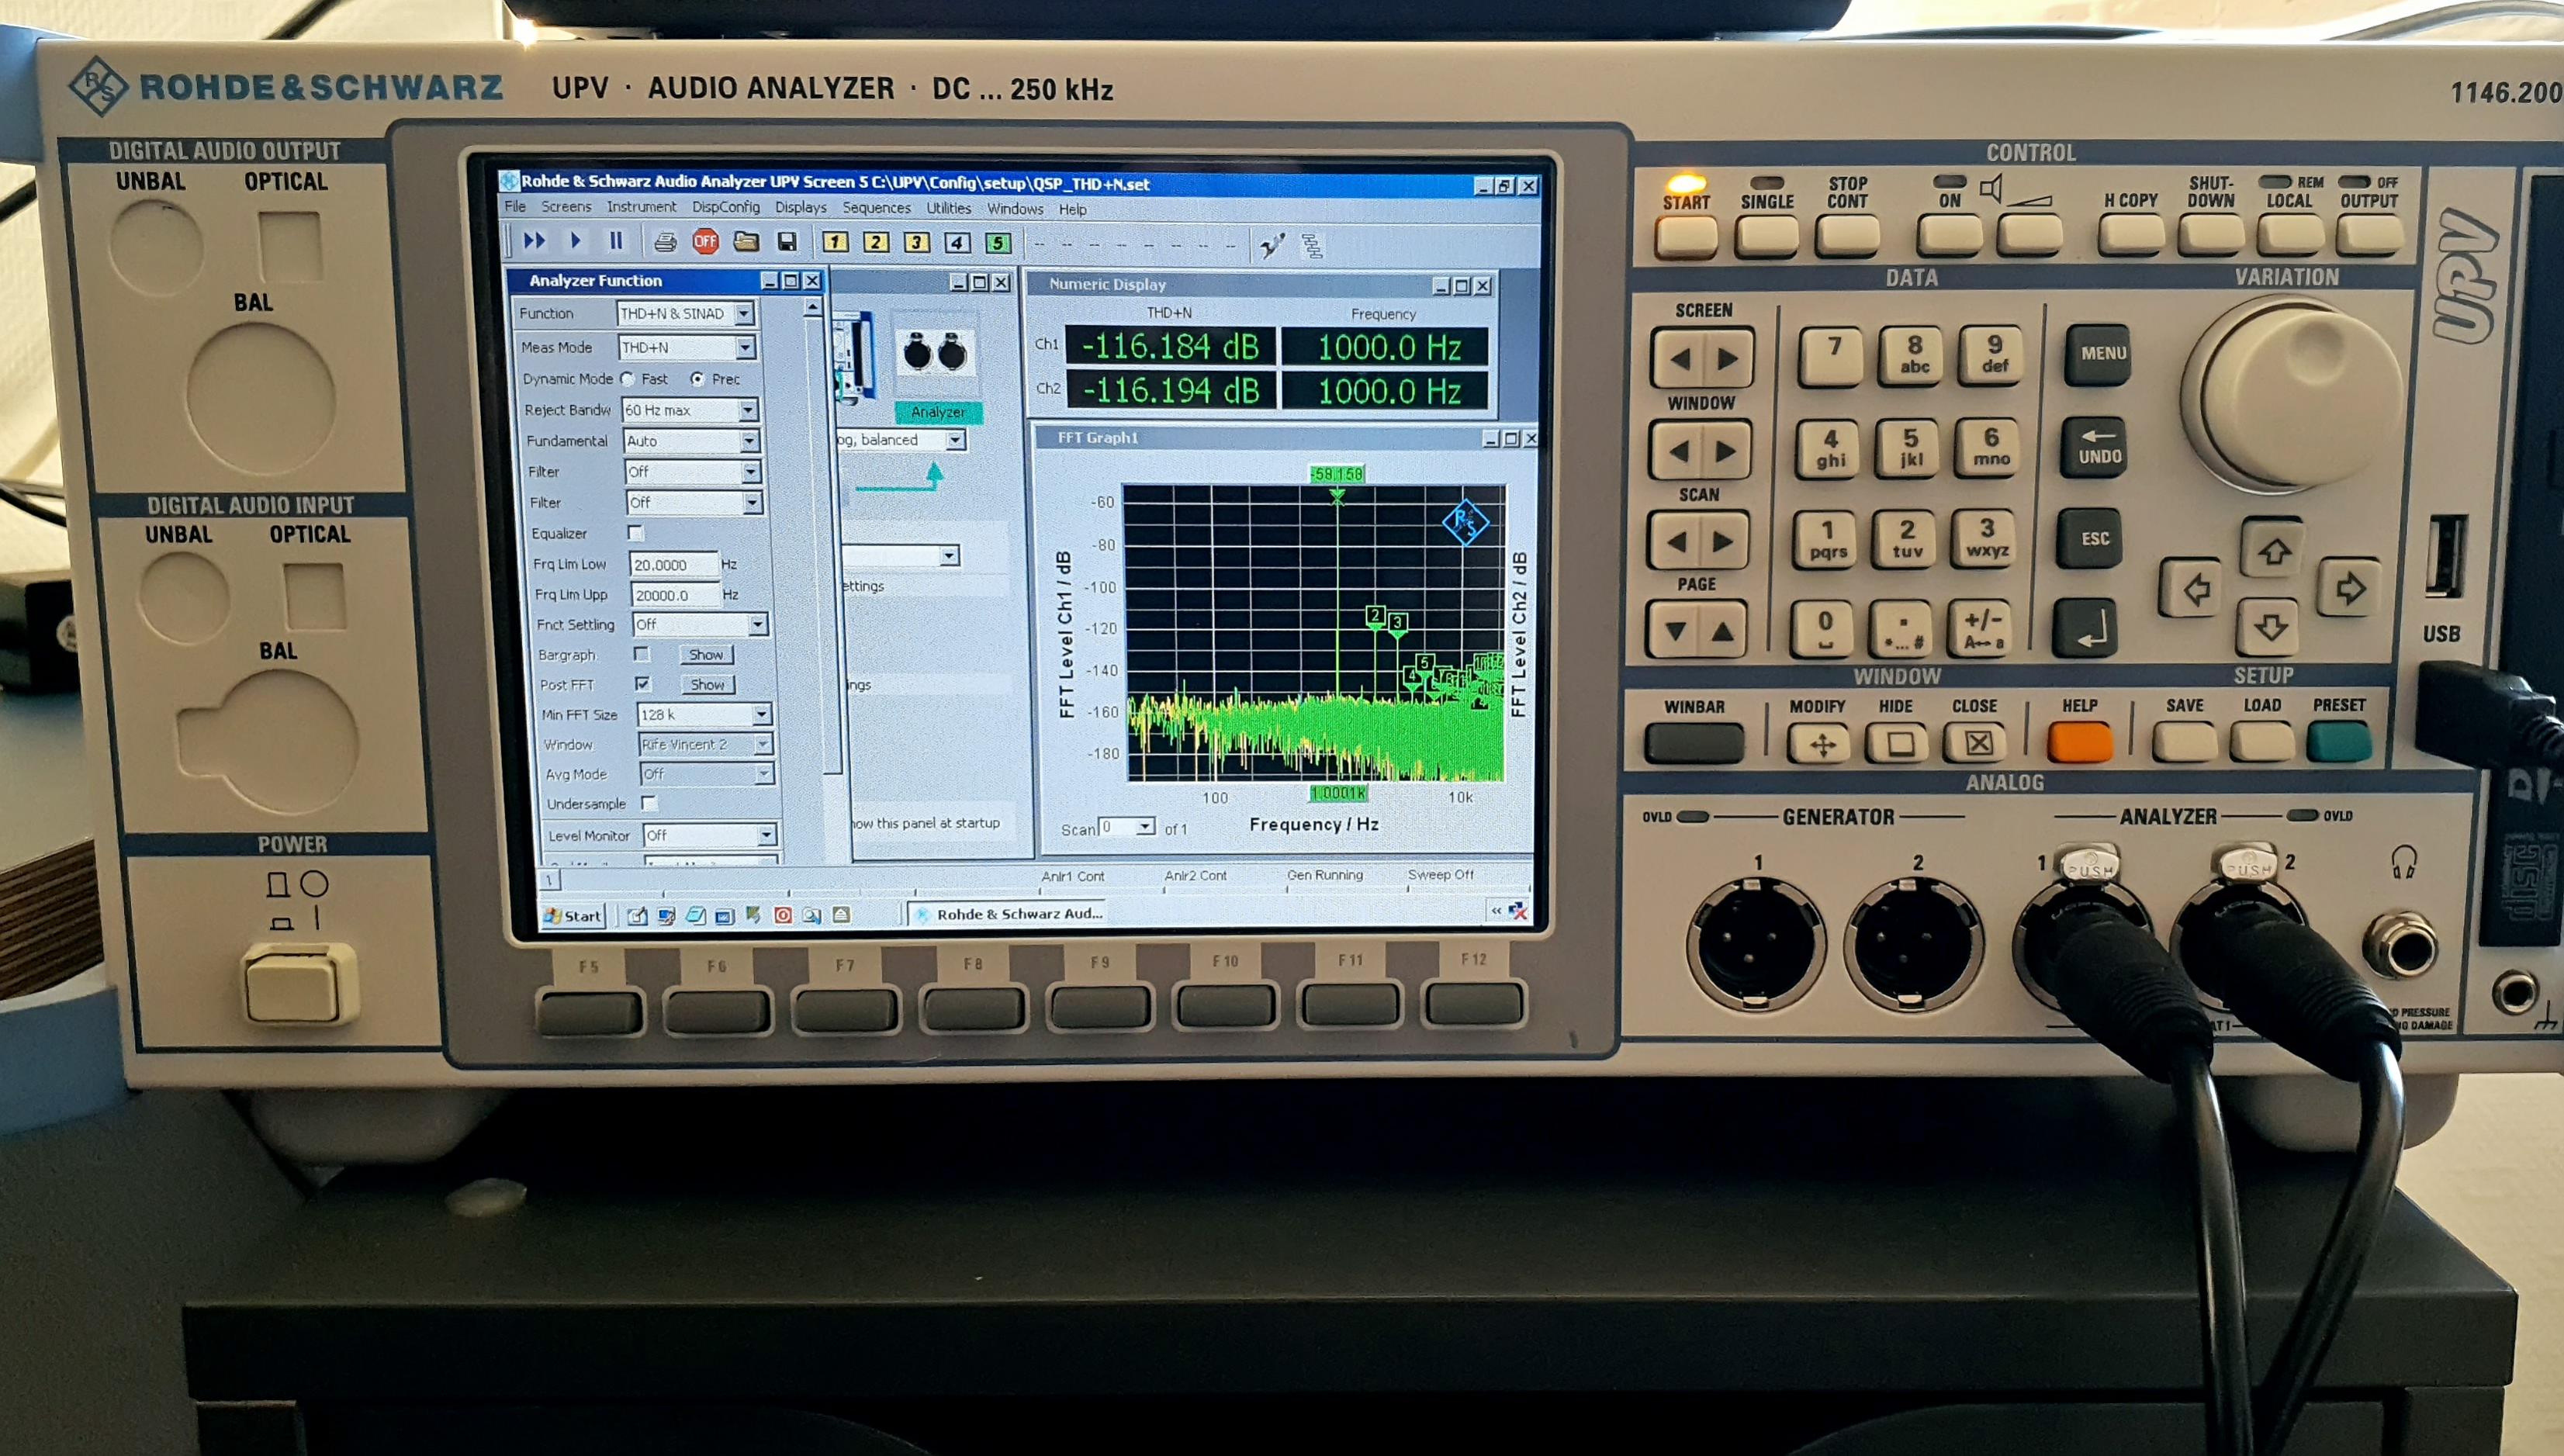Open the Fundamental dropdown set to Auto
Image resolution: width=2564 pixels, height=1456 pixels.
[x=749, y=441]
